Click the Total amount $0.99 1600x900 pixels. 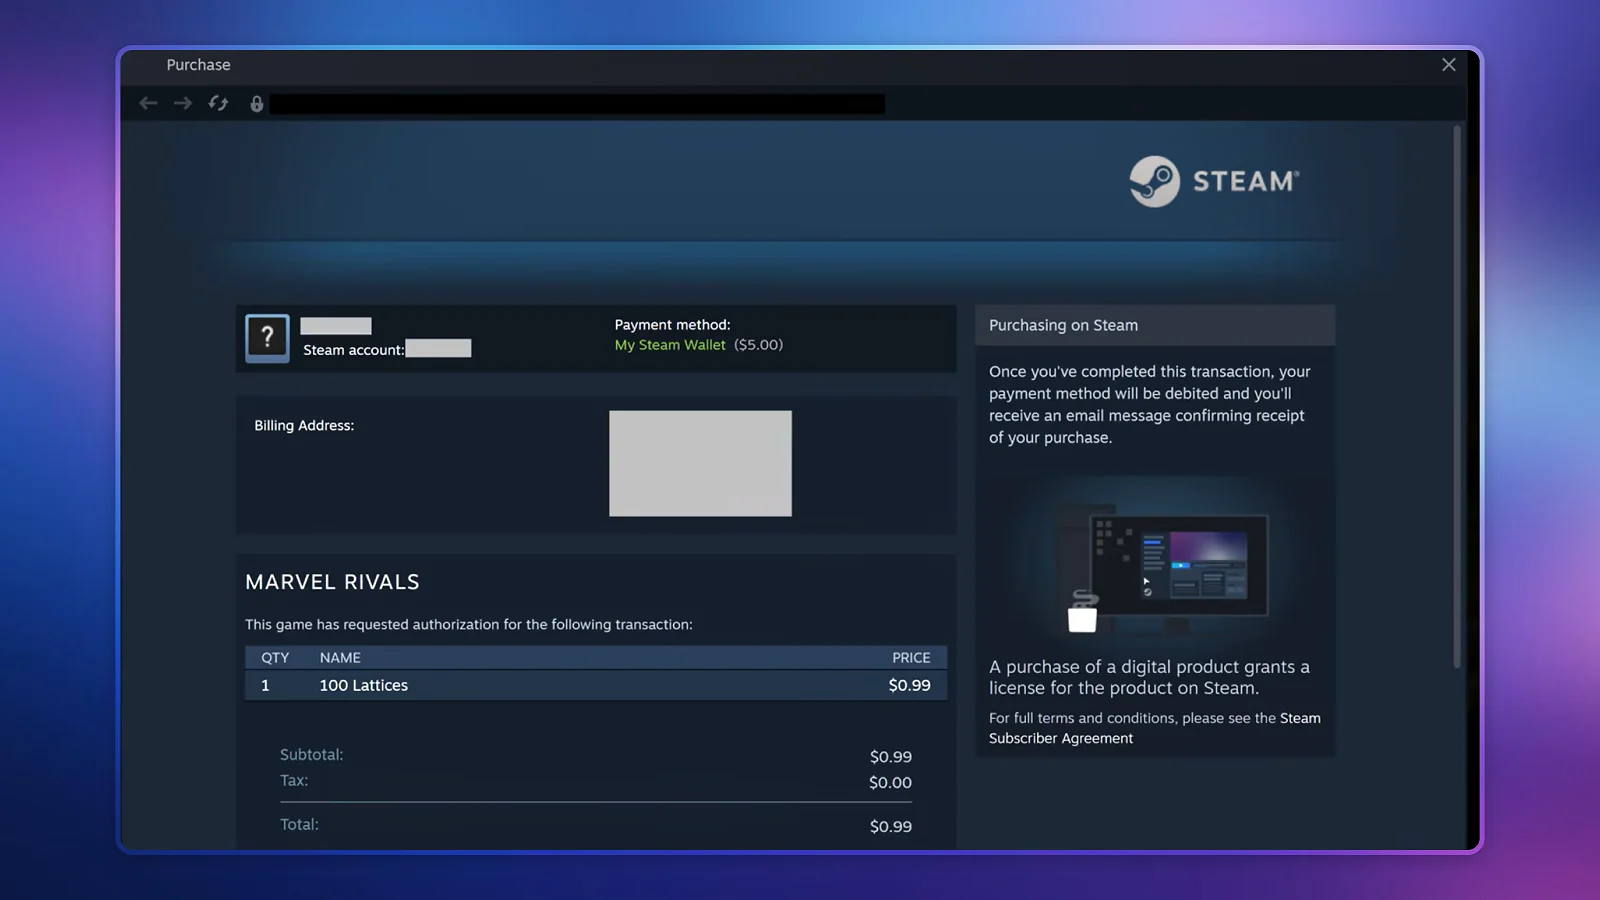point(890,827)
